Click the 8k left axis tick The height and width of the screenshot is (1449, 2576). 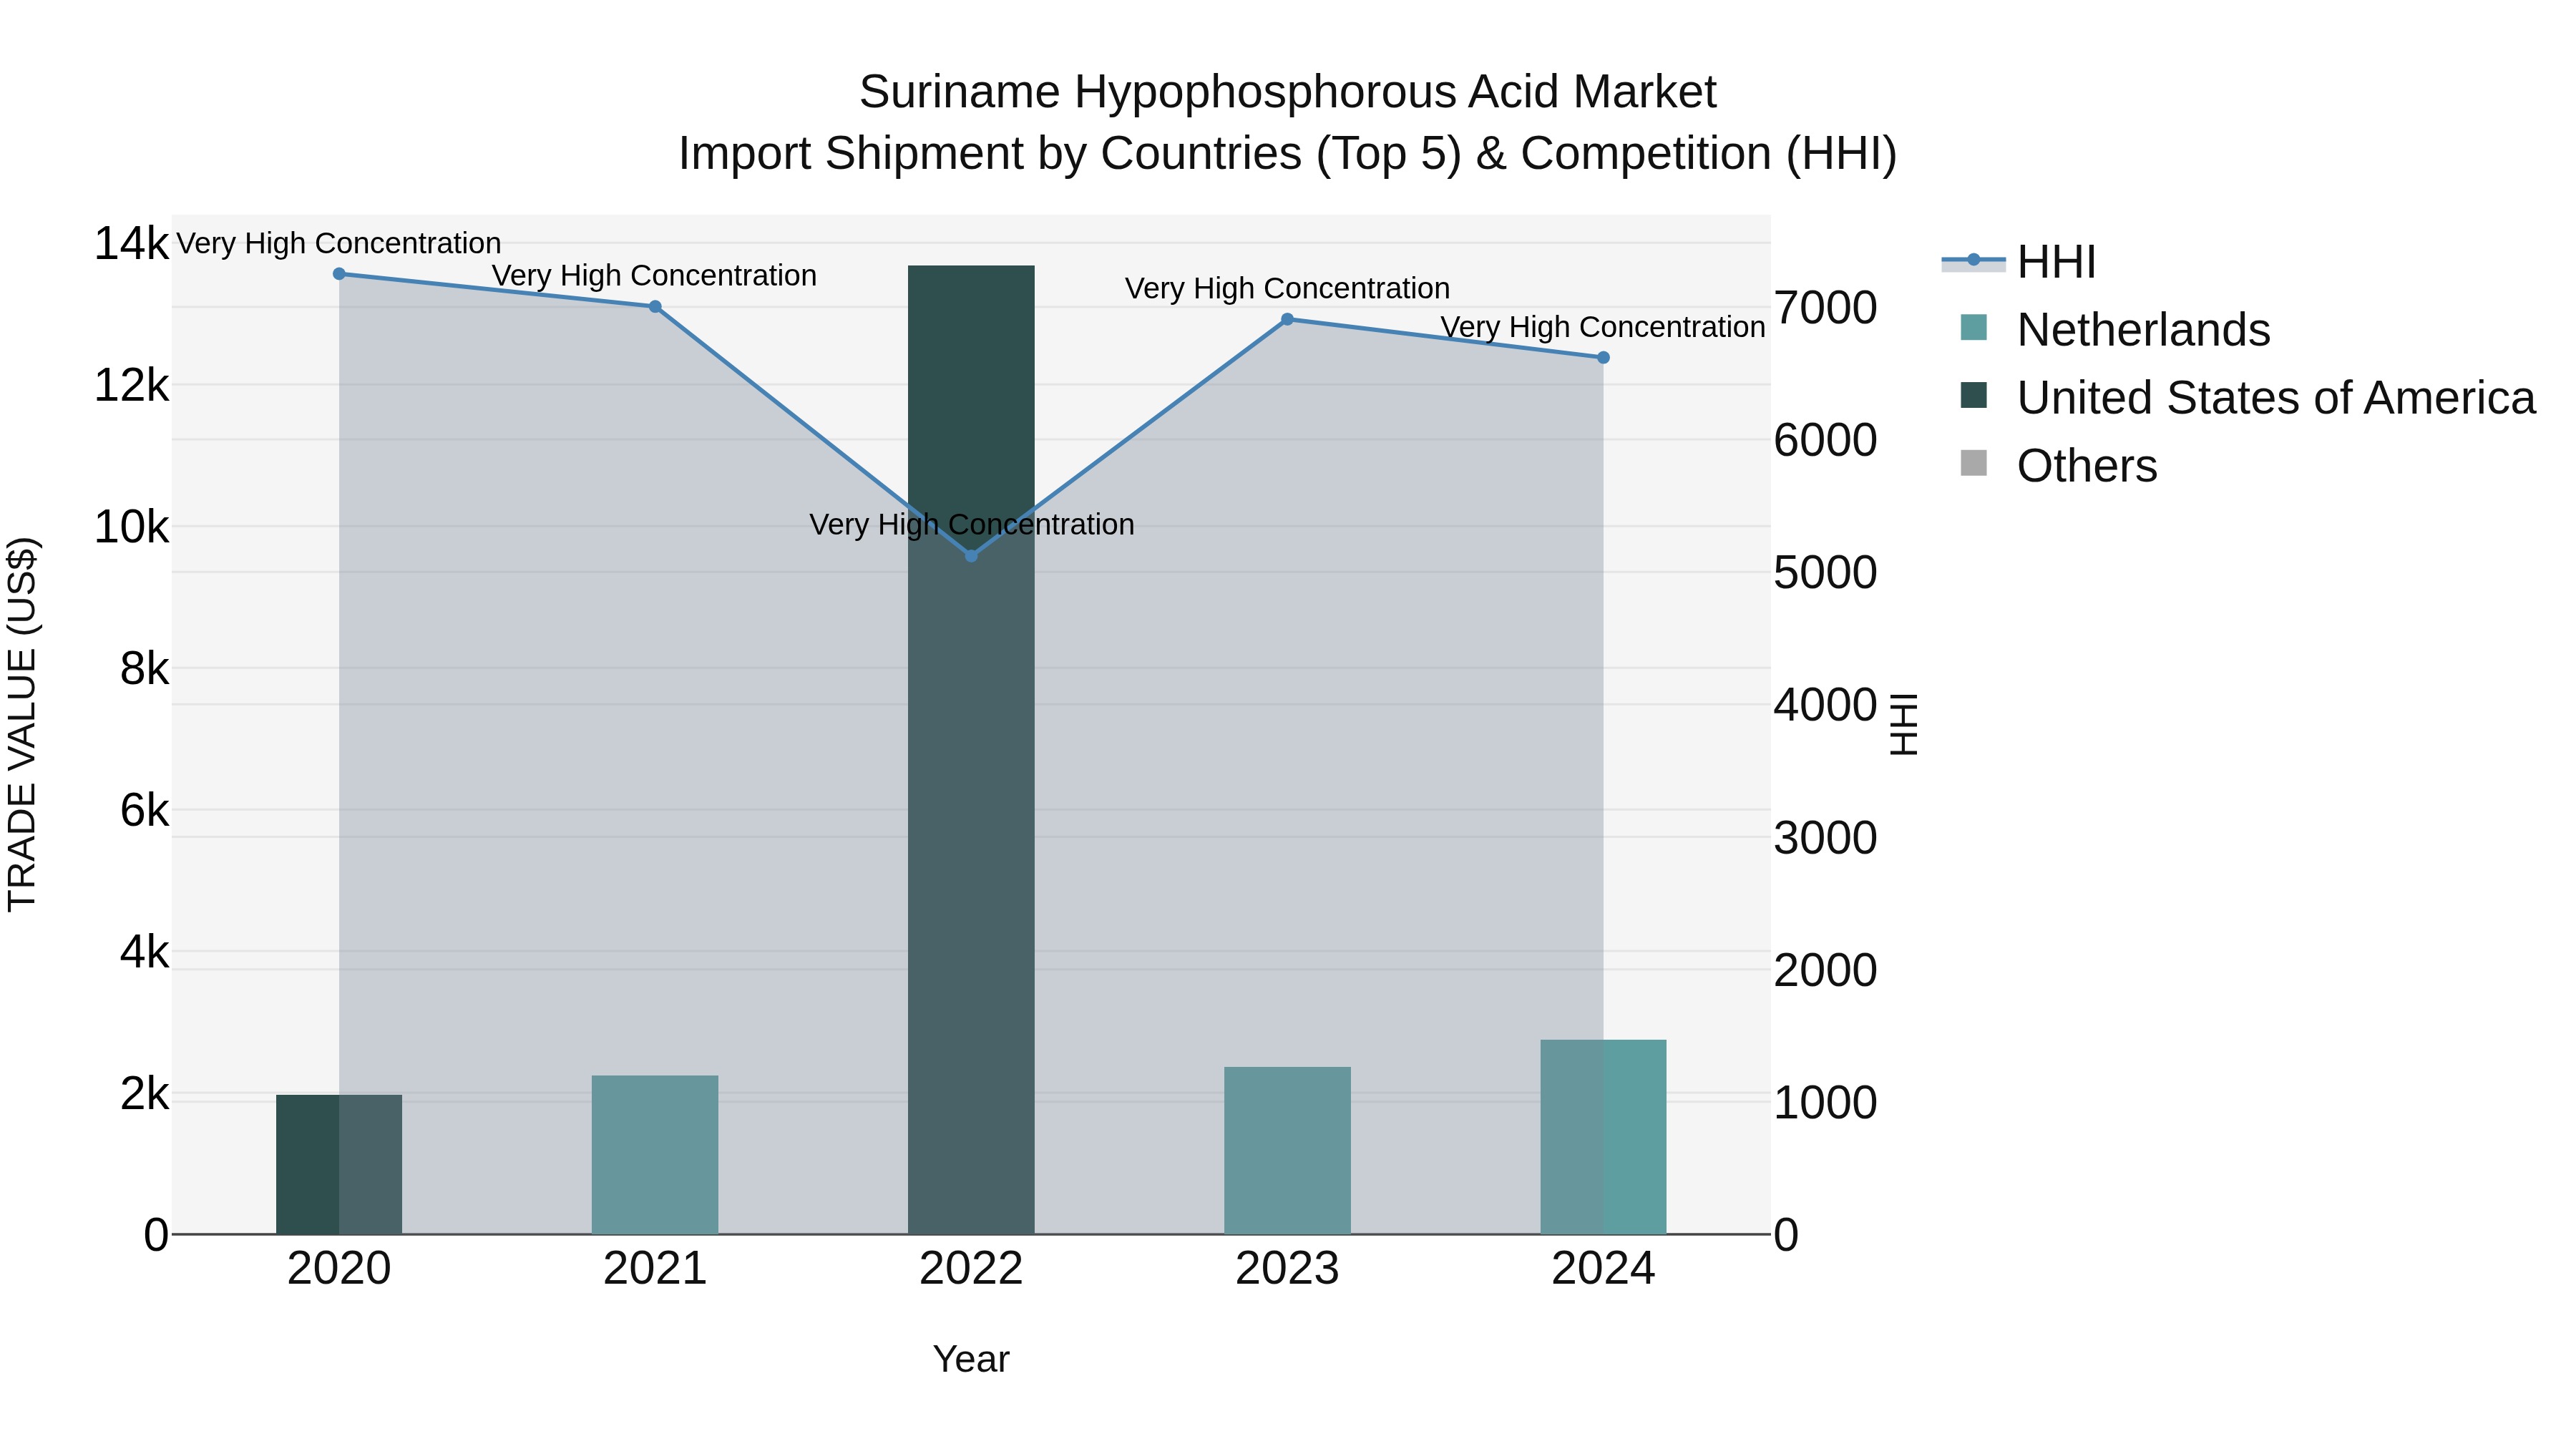pos(144,669)
